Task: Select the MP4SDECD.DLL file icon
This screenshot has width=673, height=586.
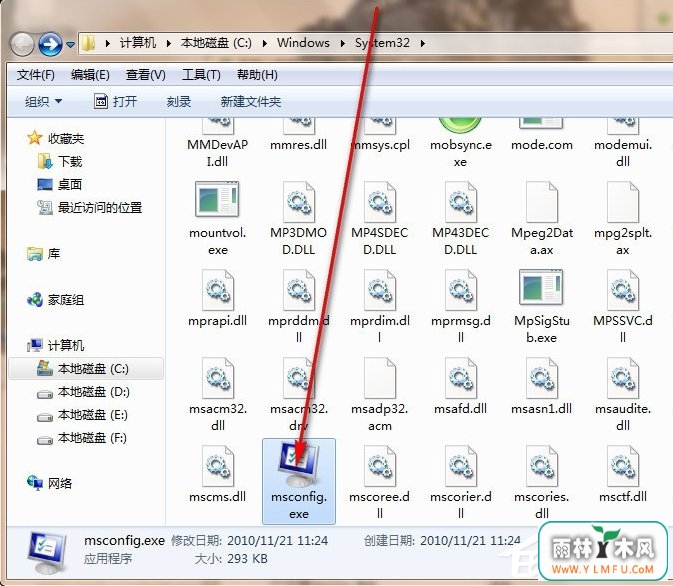Action: 379,201
